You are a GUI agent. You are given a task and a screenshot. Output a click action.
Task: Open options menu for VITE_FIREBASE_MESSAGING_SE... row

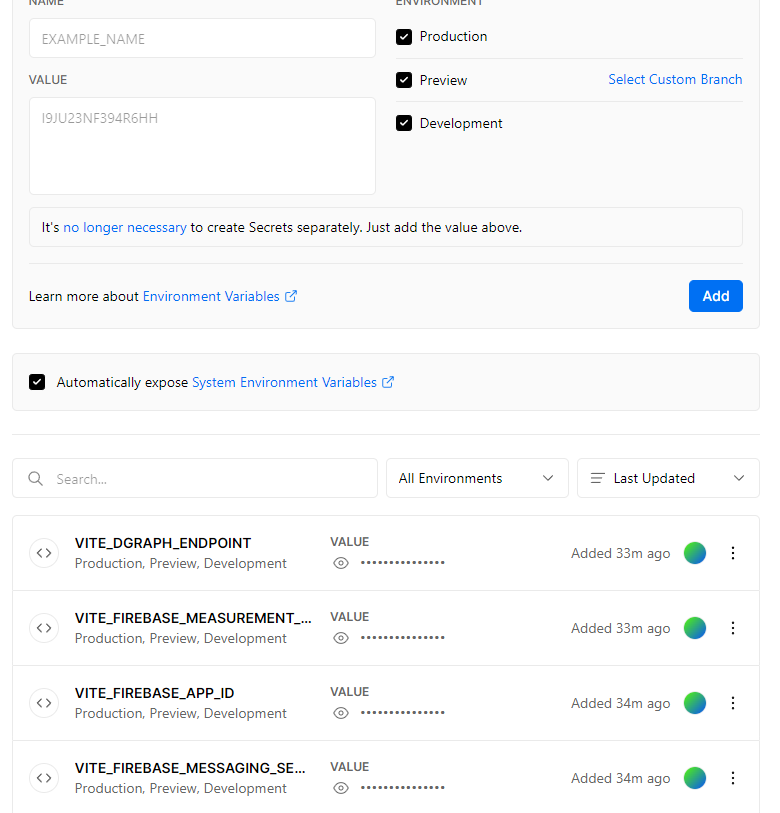pos(733,778)
